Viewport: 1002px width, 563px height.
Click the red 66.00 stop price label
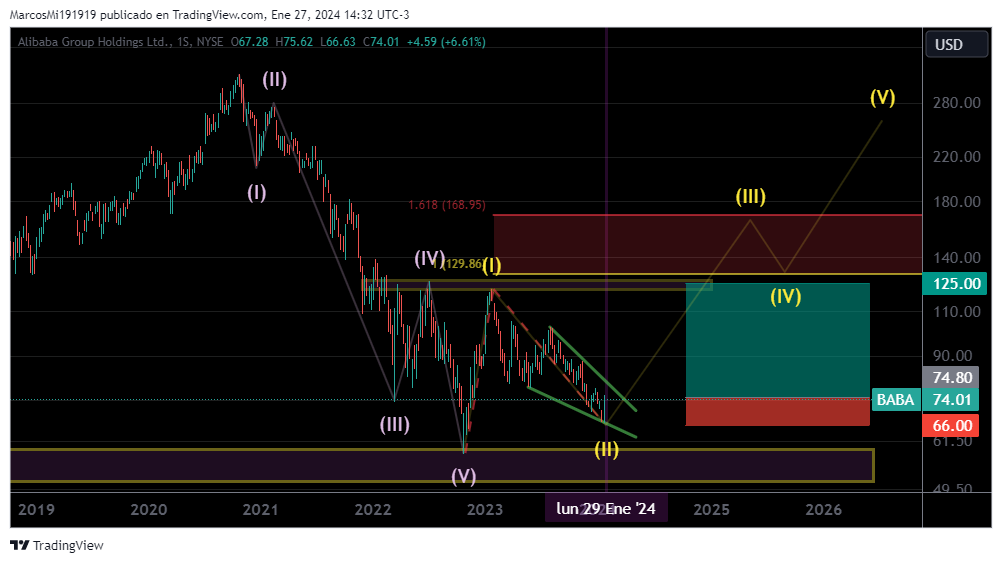(x=952, y=426)
